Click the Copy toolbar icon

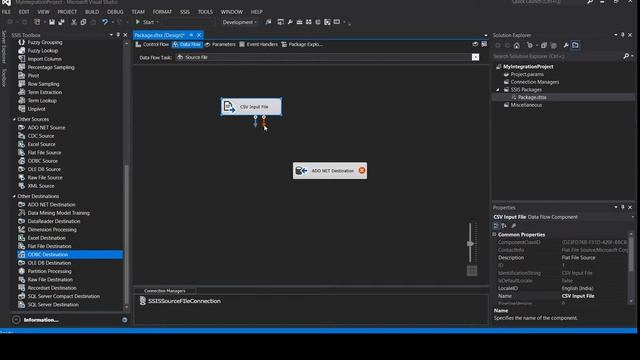tap(83, 22)
